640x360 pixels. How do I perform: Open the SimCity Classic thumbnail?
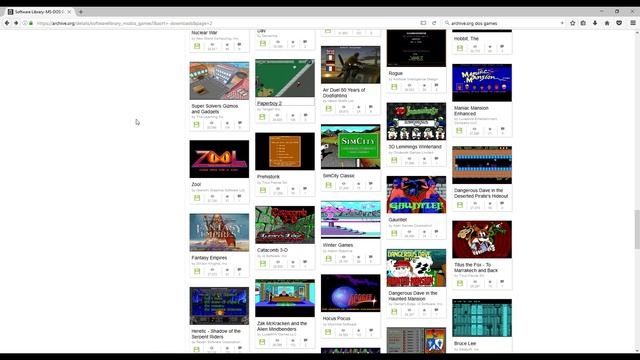click(351, 147)
